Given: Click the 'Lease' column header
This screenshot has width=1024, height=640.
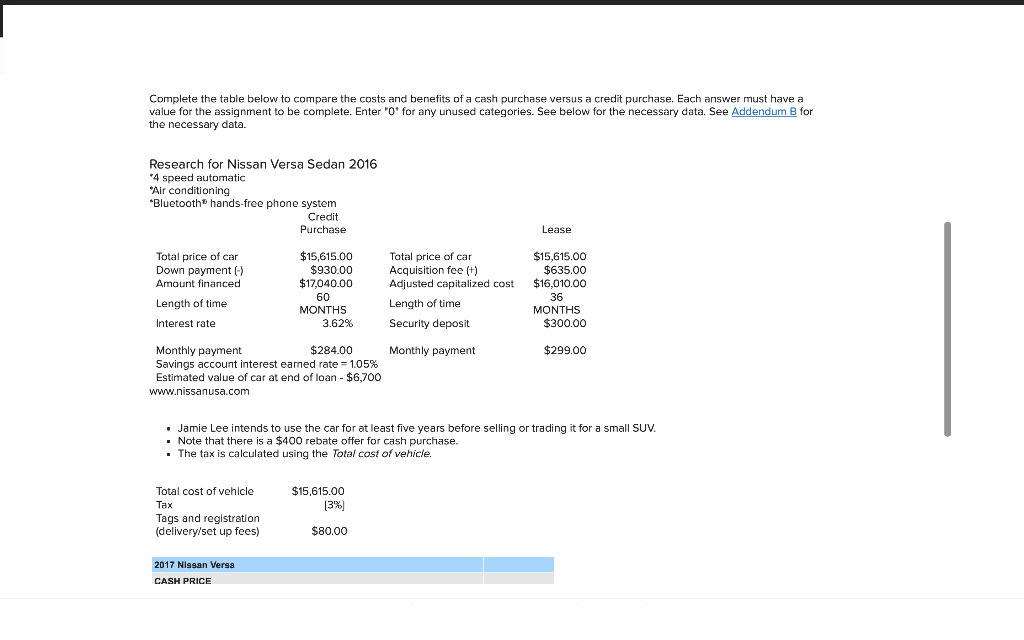Looking at the screenshot, I should [x=556, y=230].
